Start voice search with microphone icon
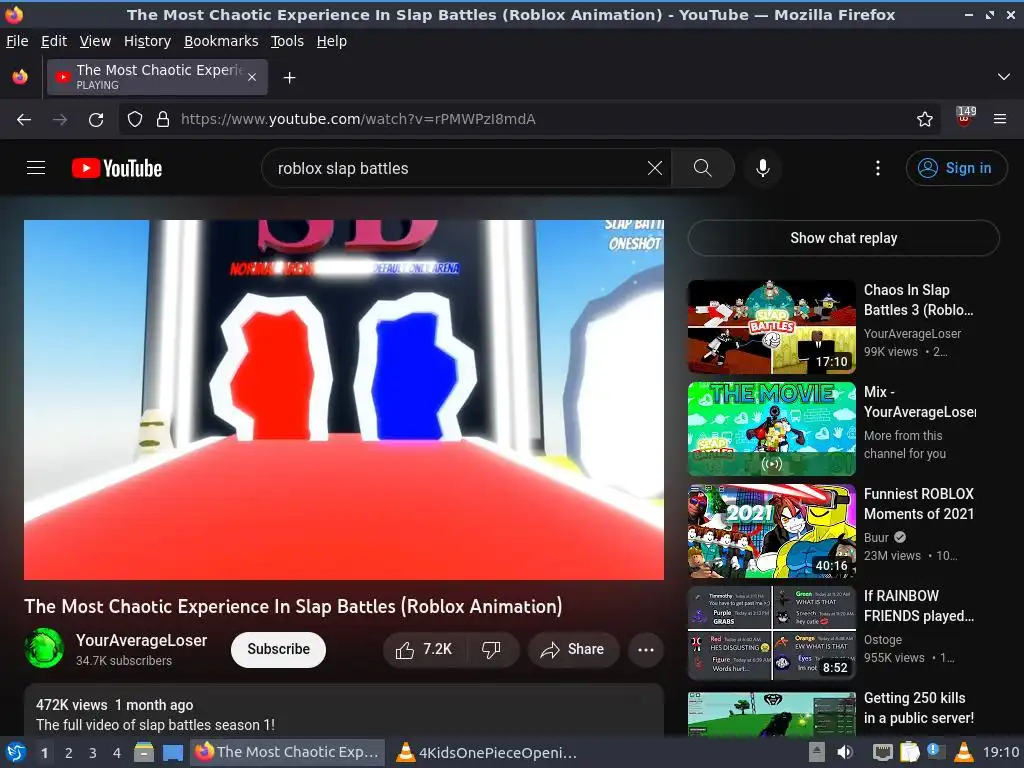This screenshot has width=1024, height=768. (762, 168)
